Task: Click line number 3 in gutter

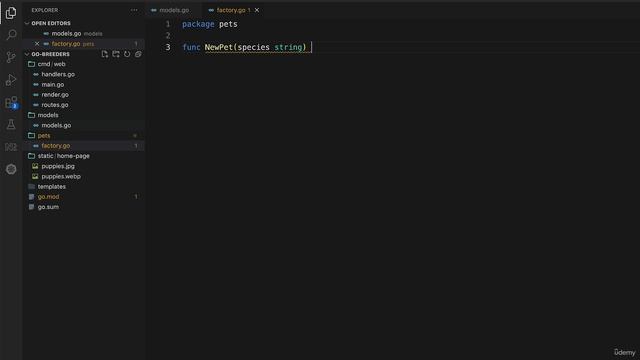Action: (x=167, y=47)
